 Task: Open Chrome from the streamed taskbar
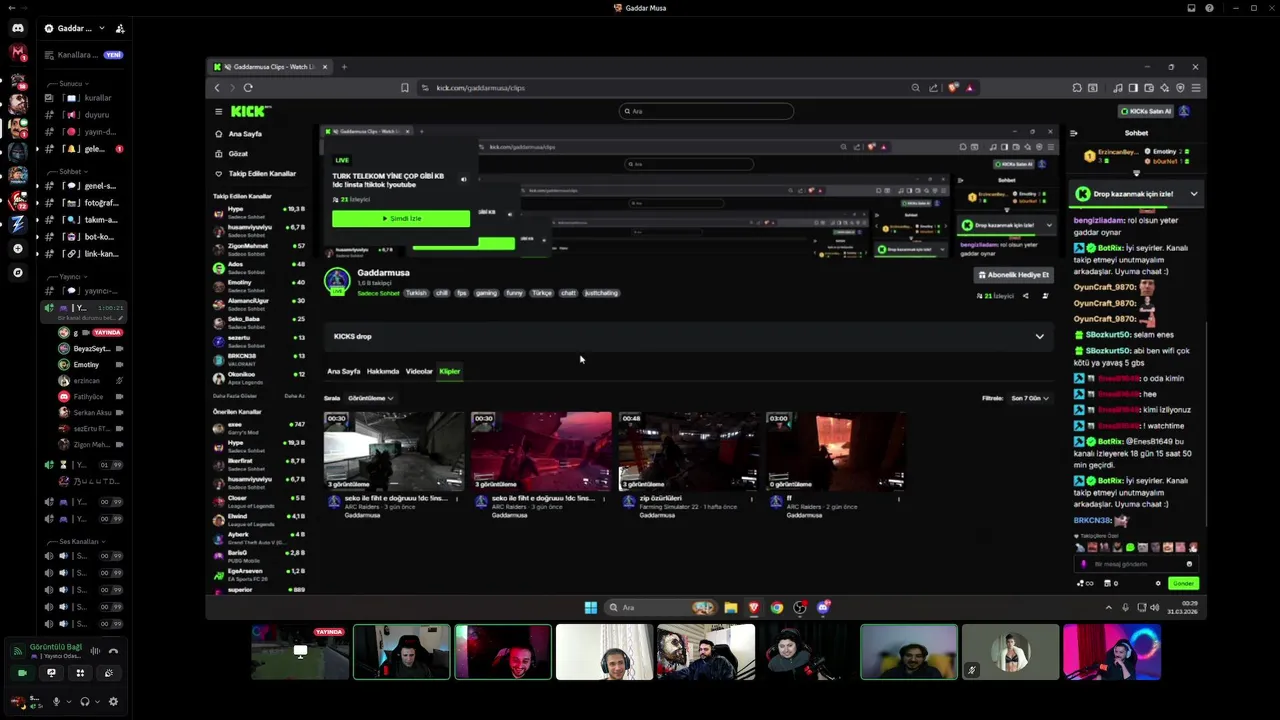coord(777,607)
